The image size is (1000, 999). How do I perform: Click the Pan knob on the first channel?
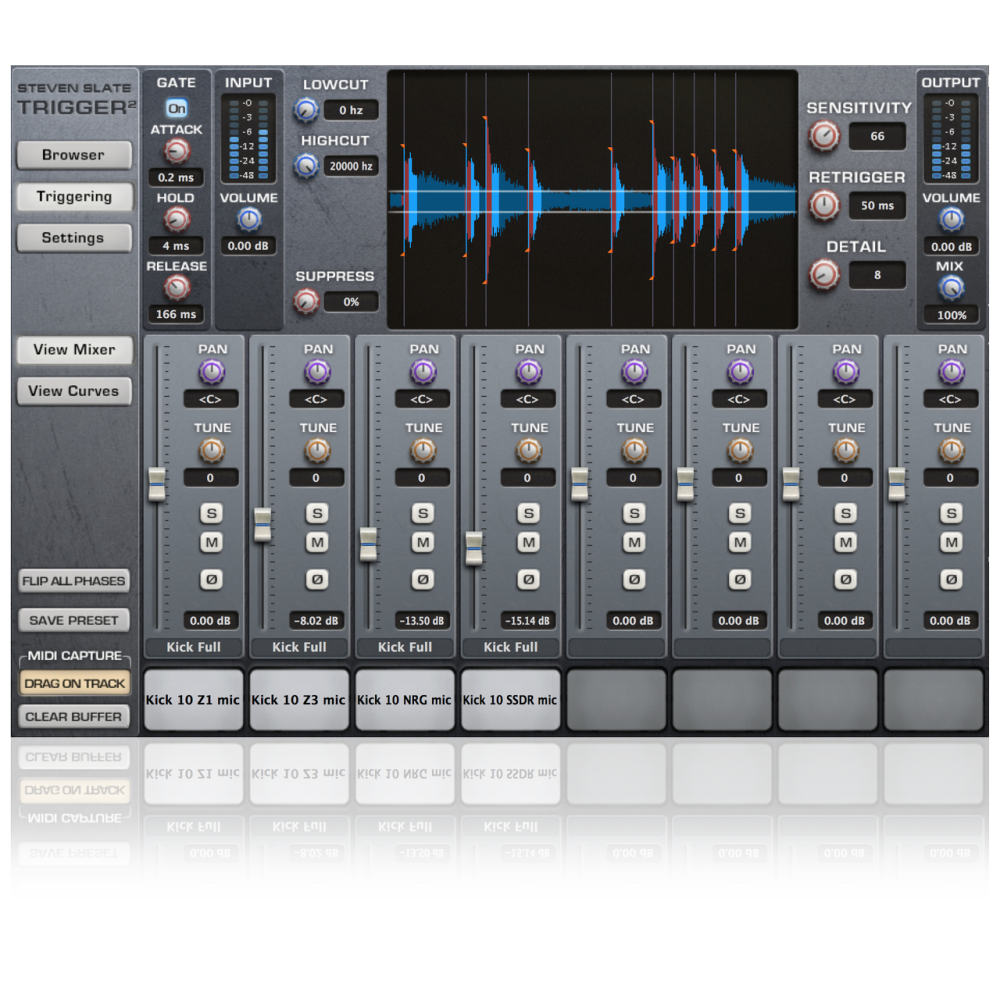click(211, 371)
